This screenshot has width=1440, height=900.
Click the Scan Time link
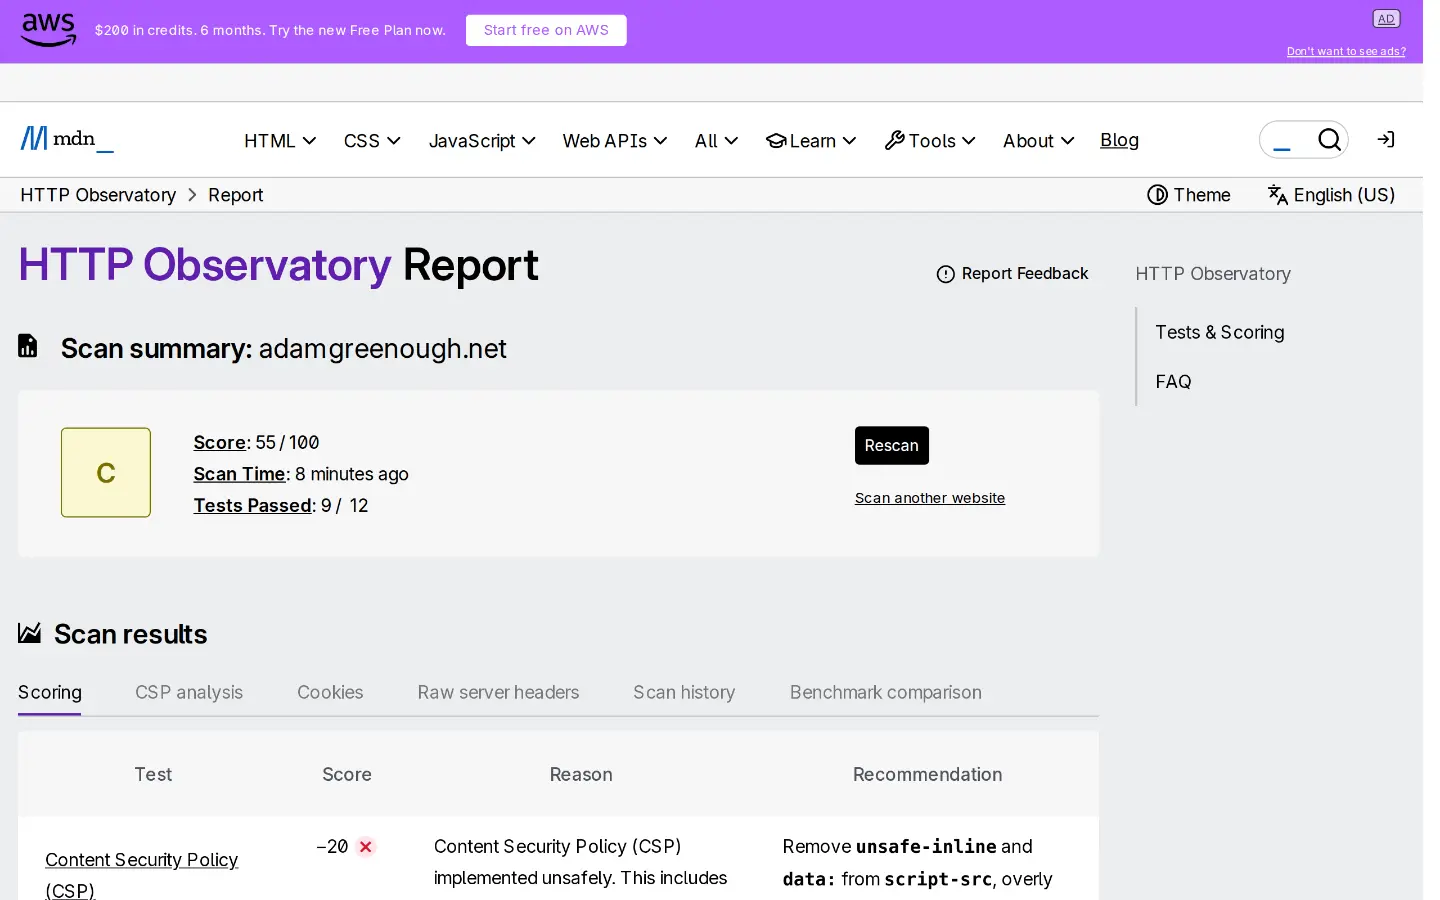(x=240, y=474)
